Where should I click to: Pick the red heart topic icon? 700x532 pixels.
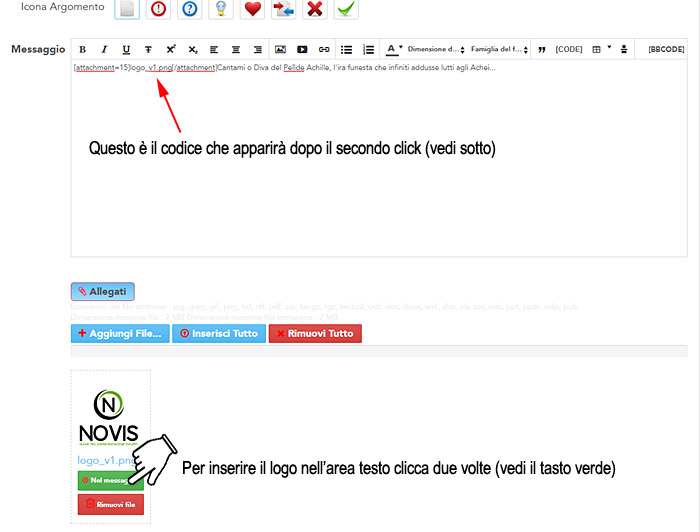(253, 9)
